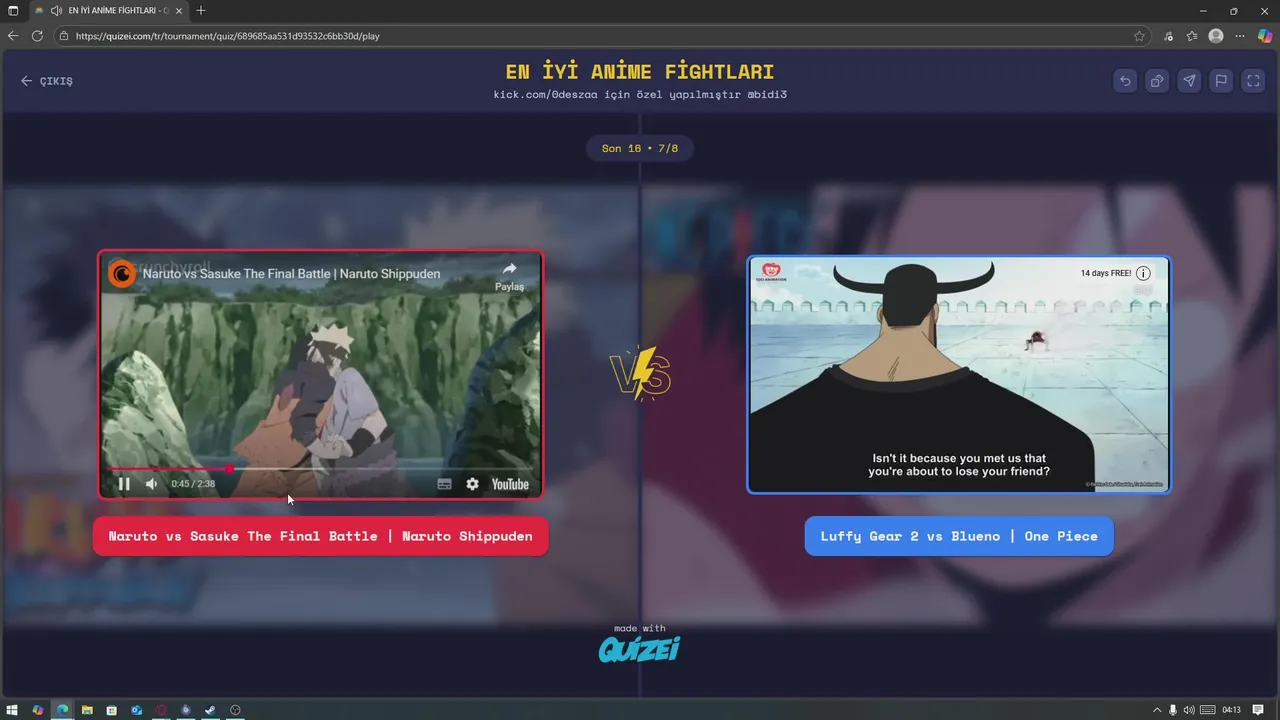Viewport: 1280px width, 720px height.
Task: Click the microphone tray icon
Action: click(x=1173, y=710)
